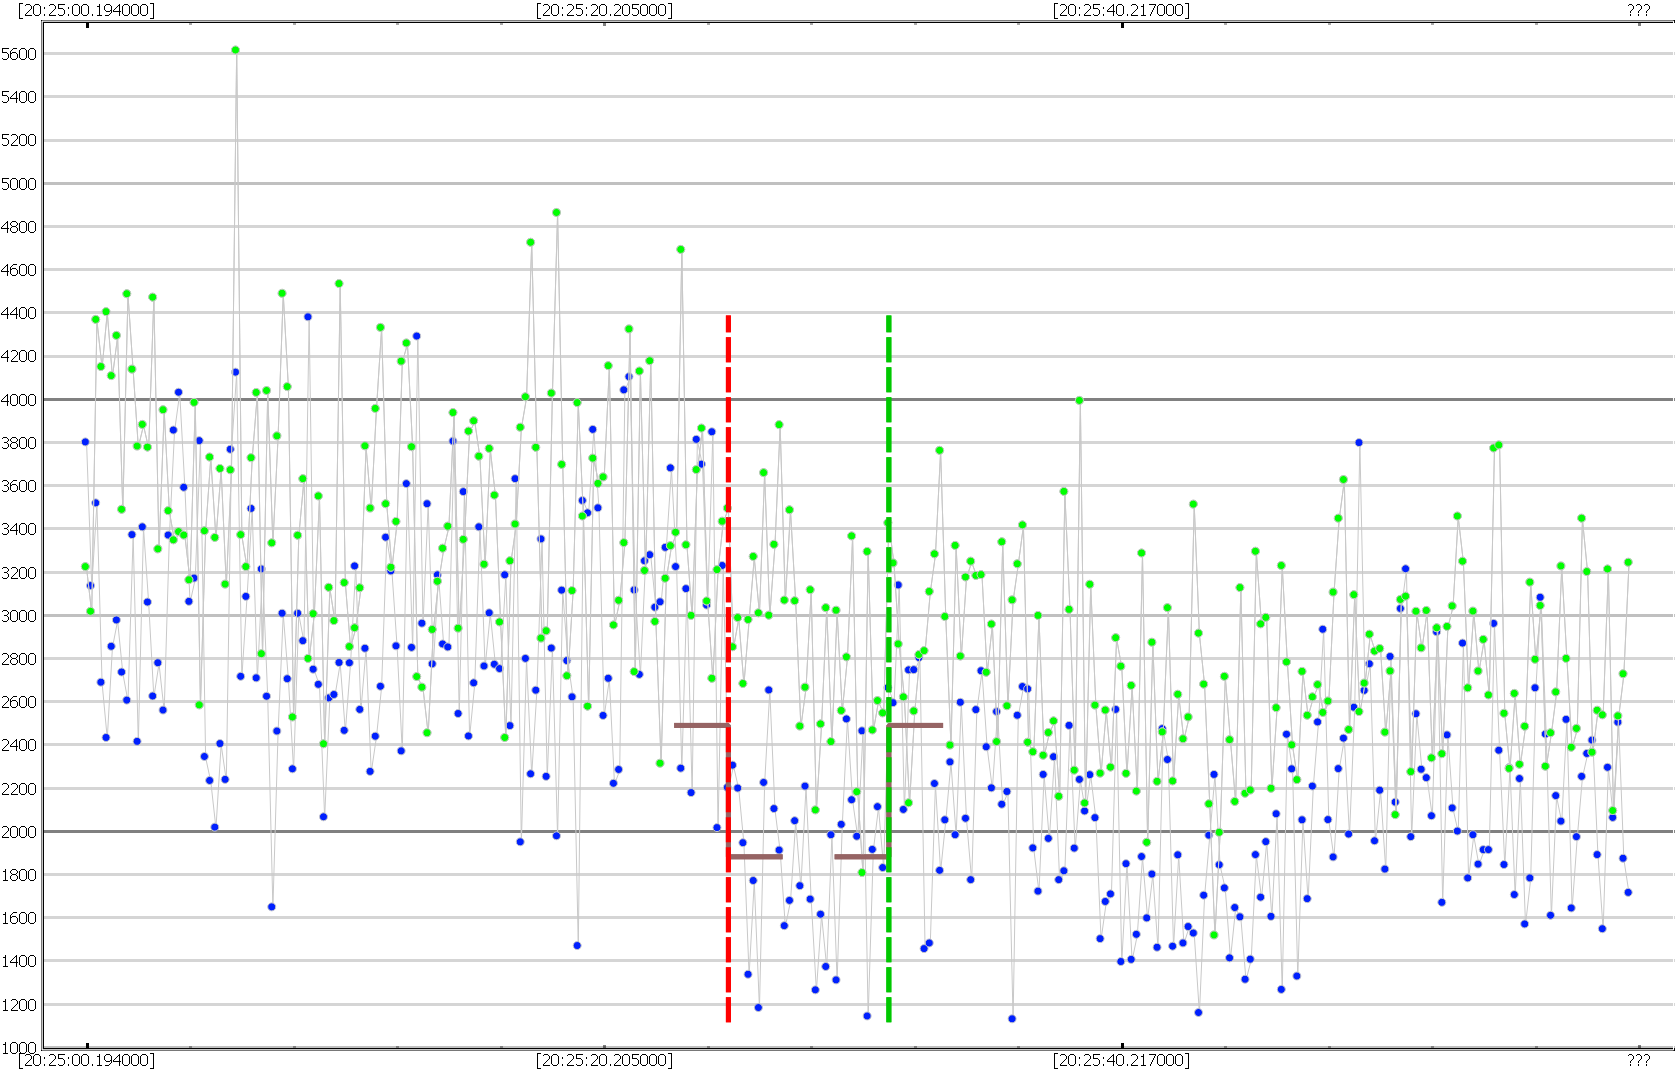Viewport: 1675px width, 1071px height.
Task: Click top axis label [20:25:20.205000]
Action: [604, 10]
